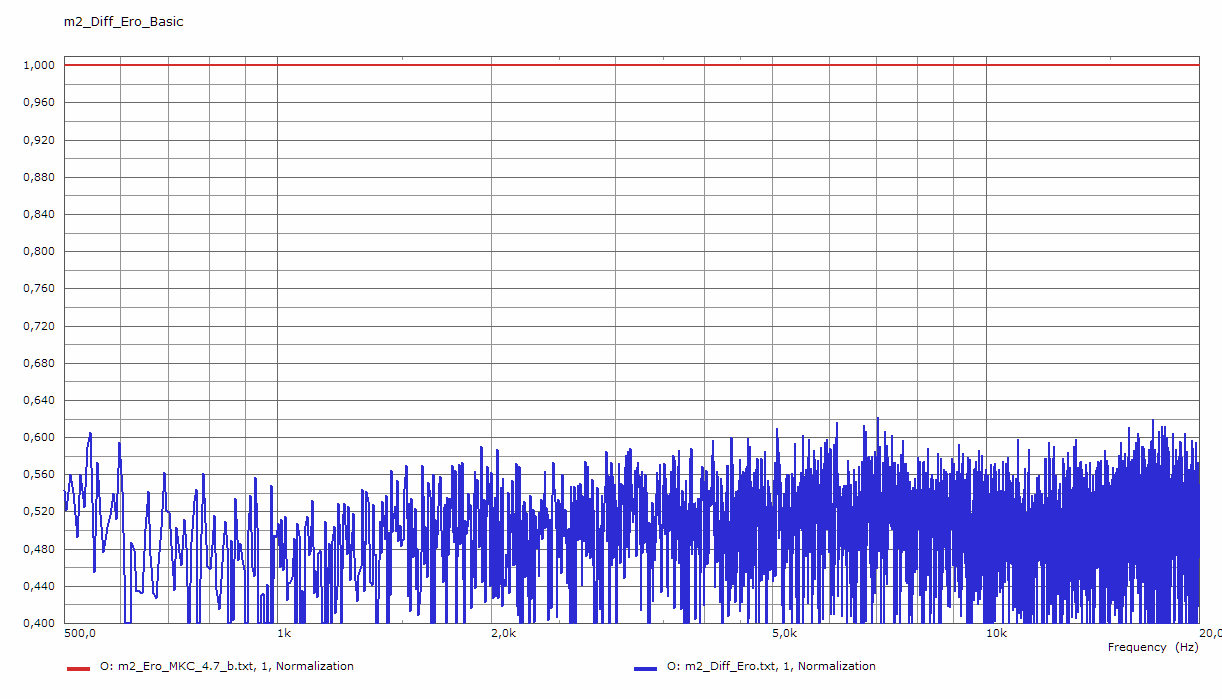Screen dimensions: 1222x699
Task: Click the 0,600 y-axis tick label
Action: (x=37, y=437)
